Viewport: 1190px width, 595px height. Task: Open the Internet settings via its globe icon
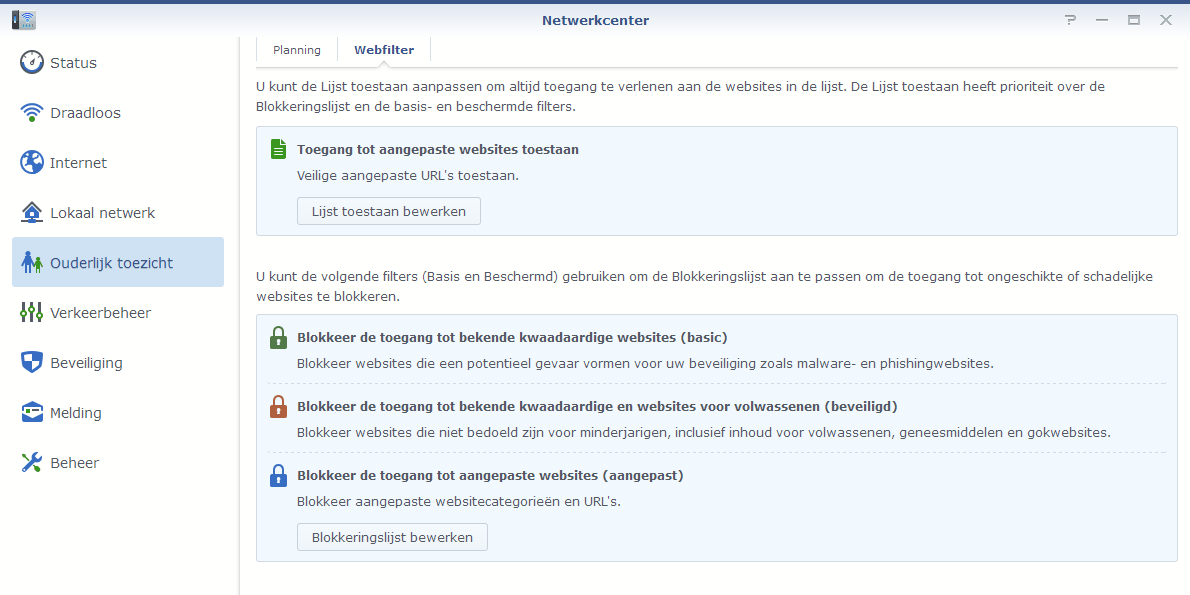coord(31,162)
